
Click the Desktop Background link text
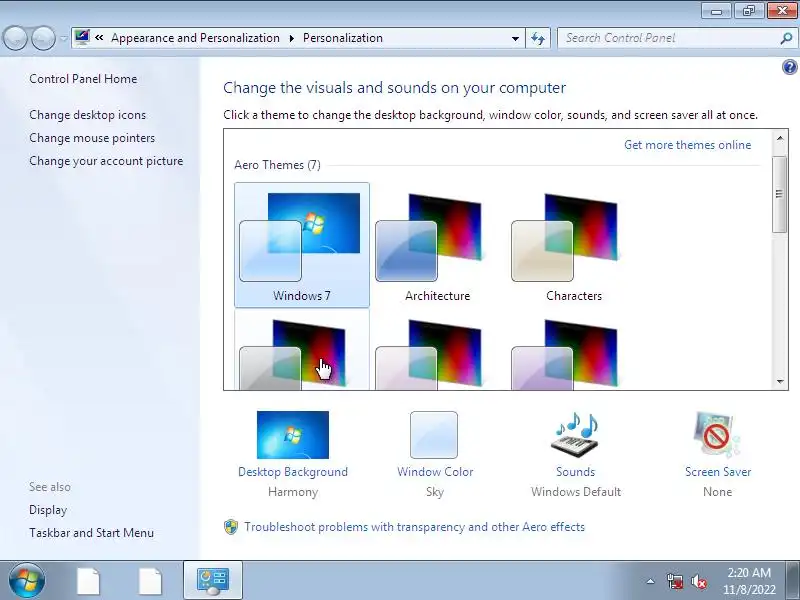pyautogui.click(x=293, y=472)
